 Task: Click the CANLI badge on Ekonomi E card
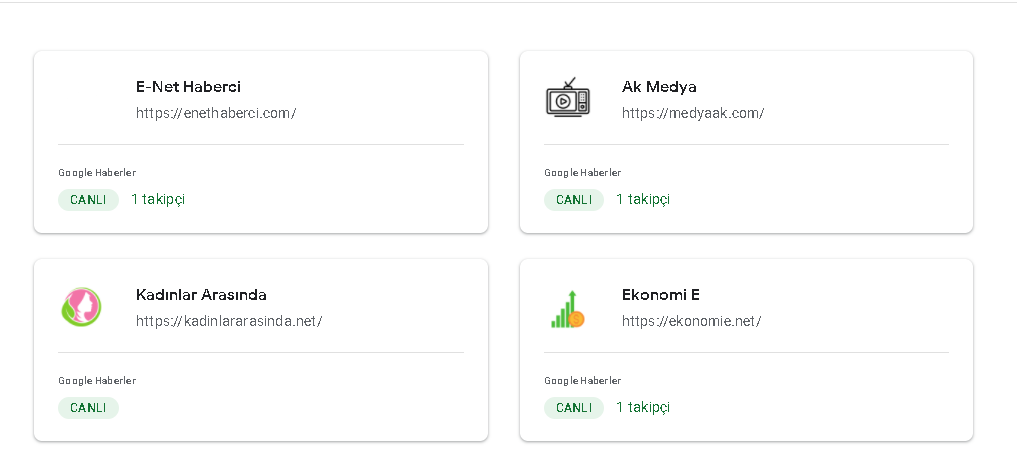click(x=574, y=408)
